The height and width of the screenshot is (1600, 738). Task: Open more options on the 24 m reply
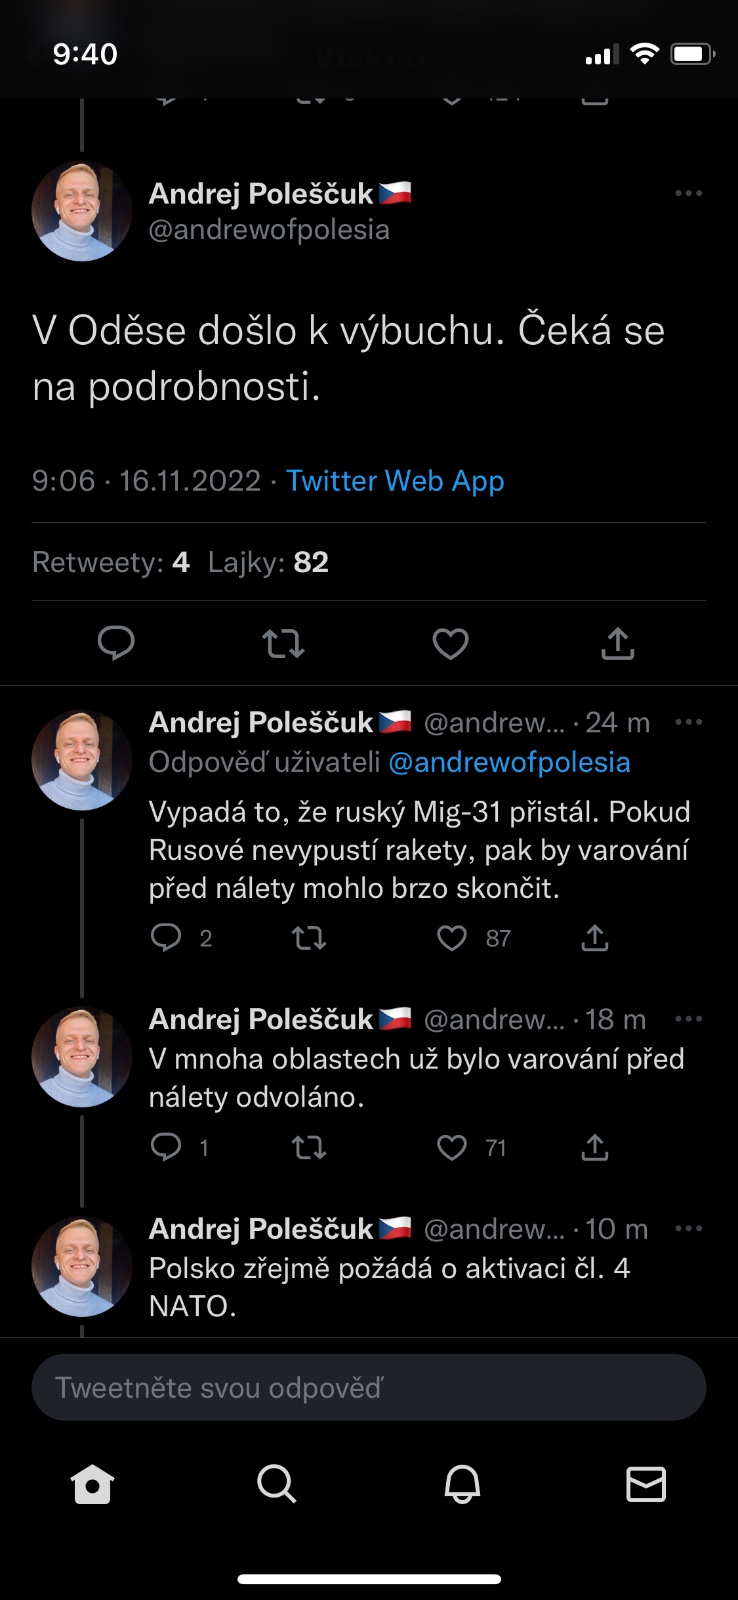coord(688,722)
